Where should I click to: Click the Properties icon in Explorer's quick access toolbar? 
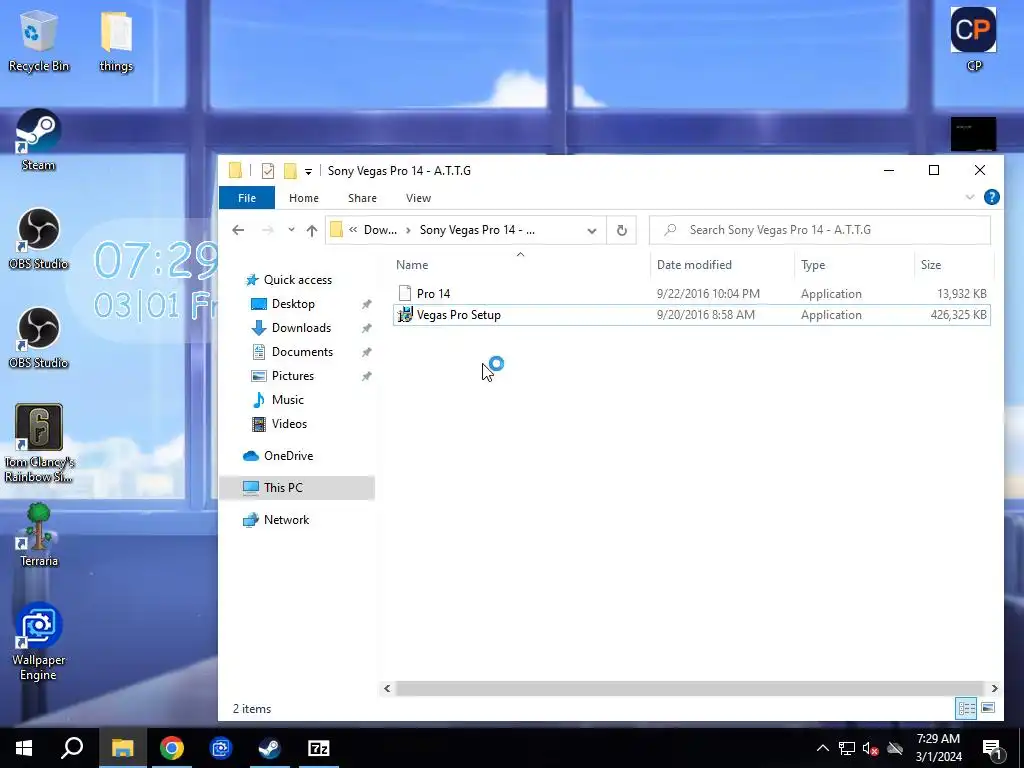tap(268, 171)
